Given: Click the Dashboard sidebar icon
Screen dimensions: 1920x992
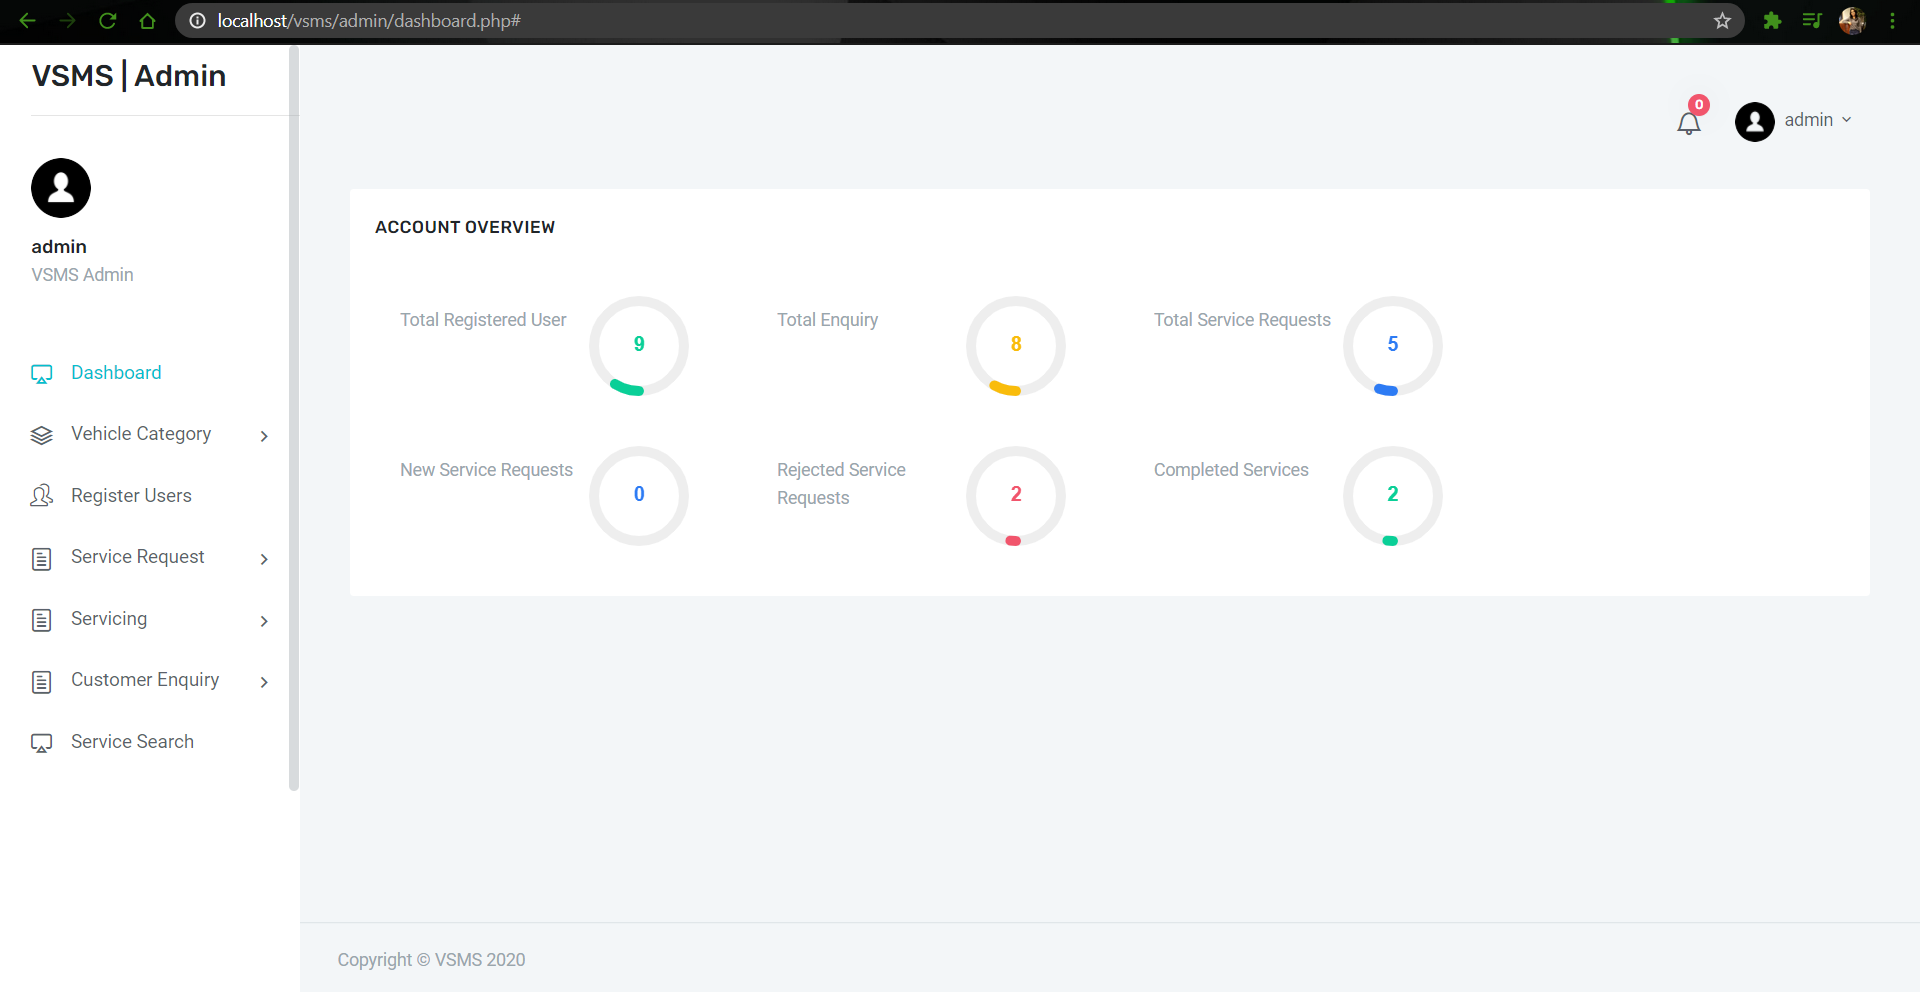Looking at the screenshot, I should [41, 373].
